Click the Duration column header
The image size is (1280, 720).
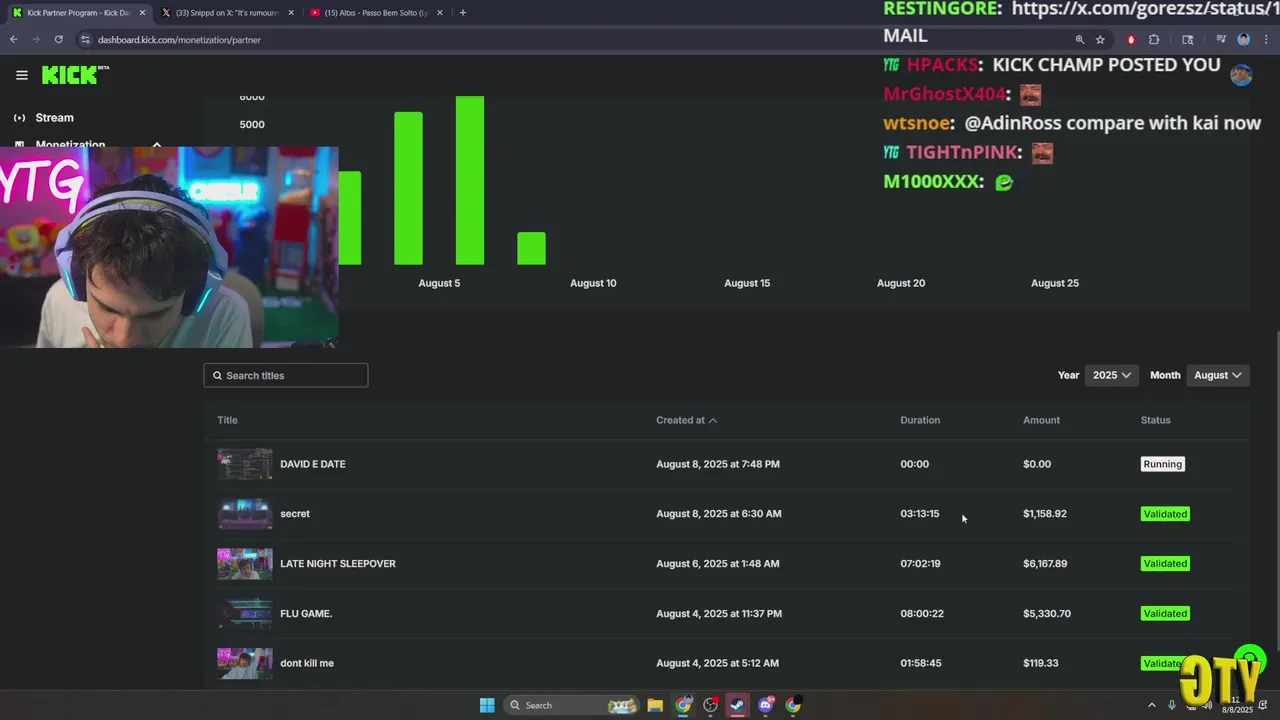click(920, 420)
